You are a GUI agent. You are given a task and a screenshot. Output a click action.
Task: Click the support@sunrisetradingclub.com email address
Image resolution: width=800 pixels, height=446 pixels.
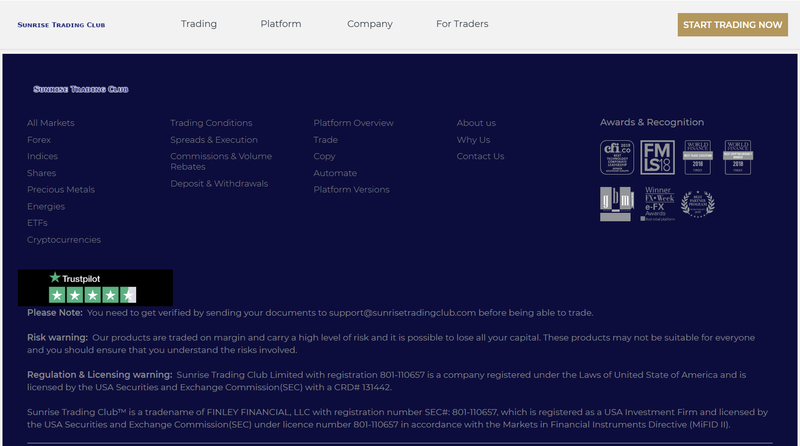pos(403,313)
